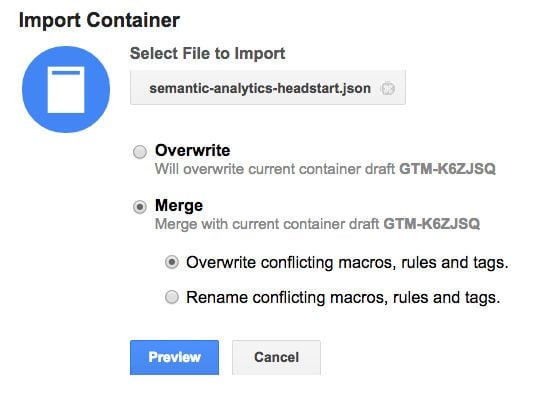
Task: Click the 'Rename conflicting macros' label text
Action: (343, 298)
